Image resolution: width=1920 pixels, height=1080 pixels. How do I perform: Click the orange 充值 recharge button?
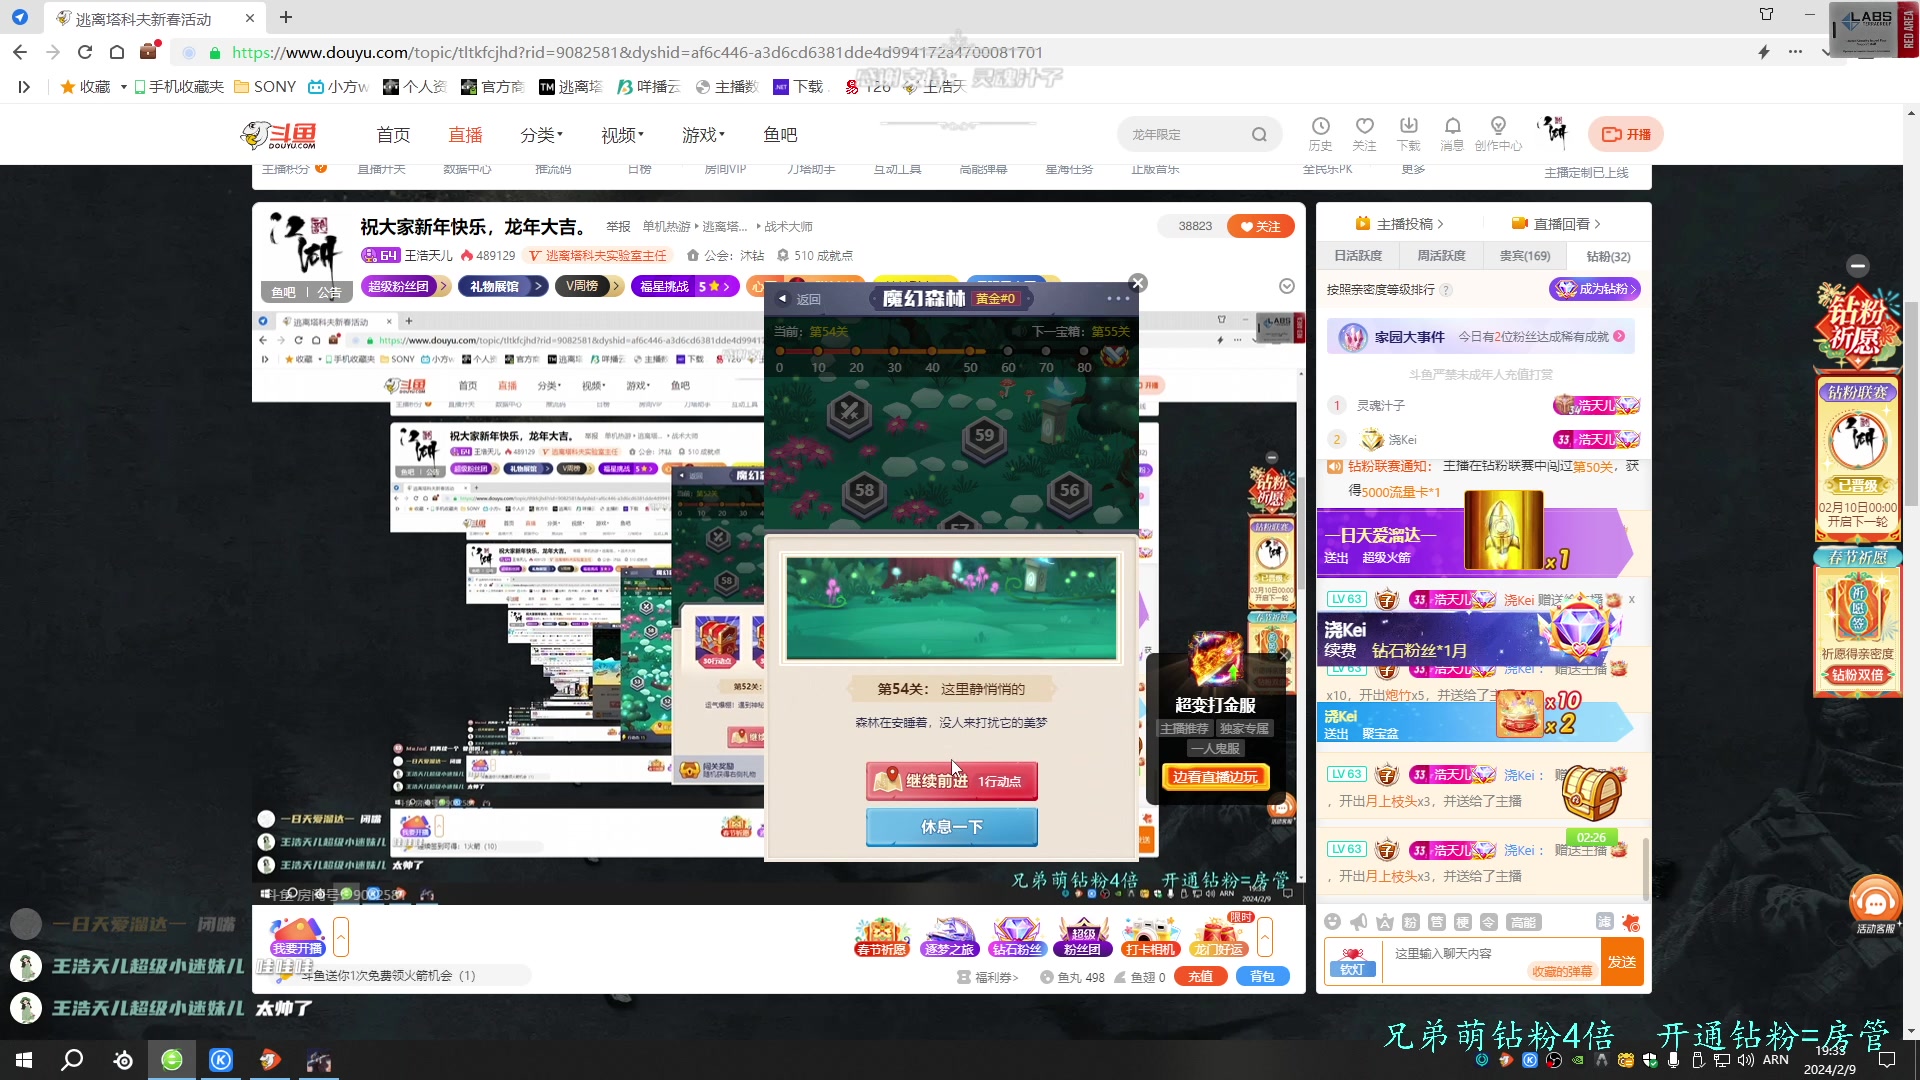click(x=1201, y=977)
